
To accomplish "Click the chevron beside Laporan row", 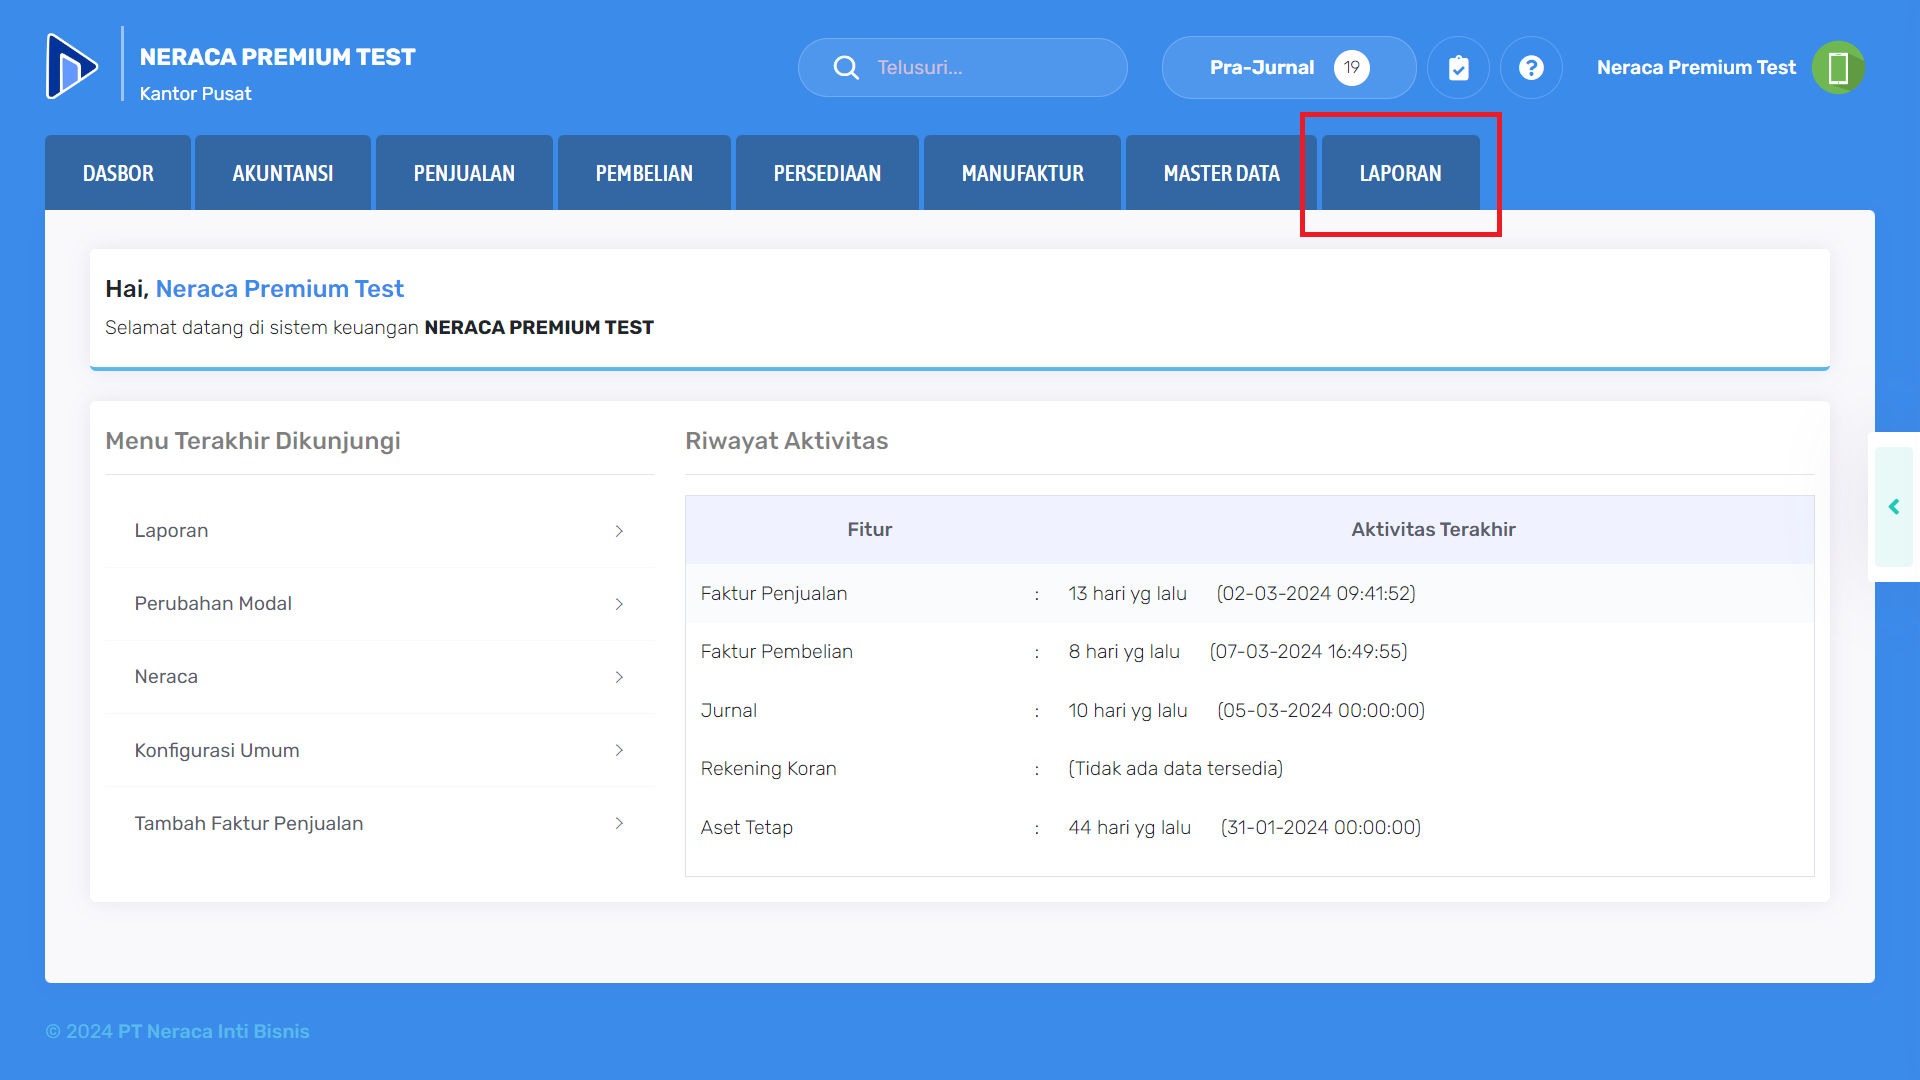I will [619, 531].
